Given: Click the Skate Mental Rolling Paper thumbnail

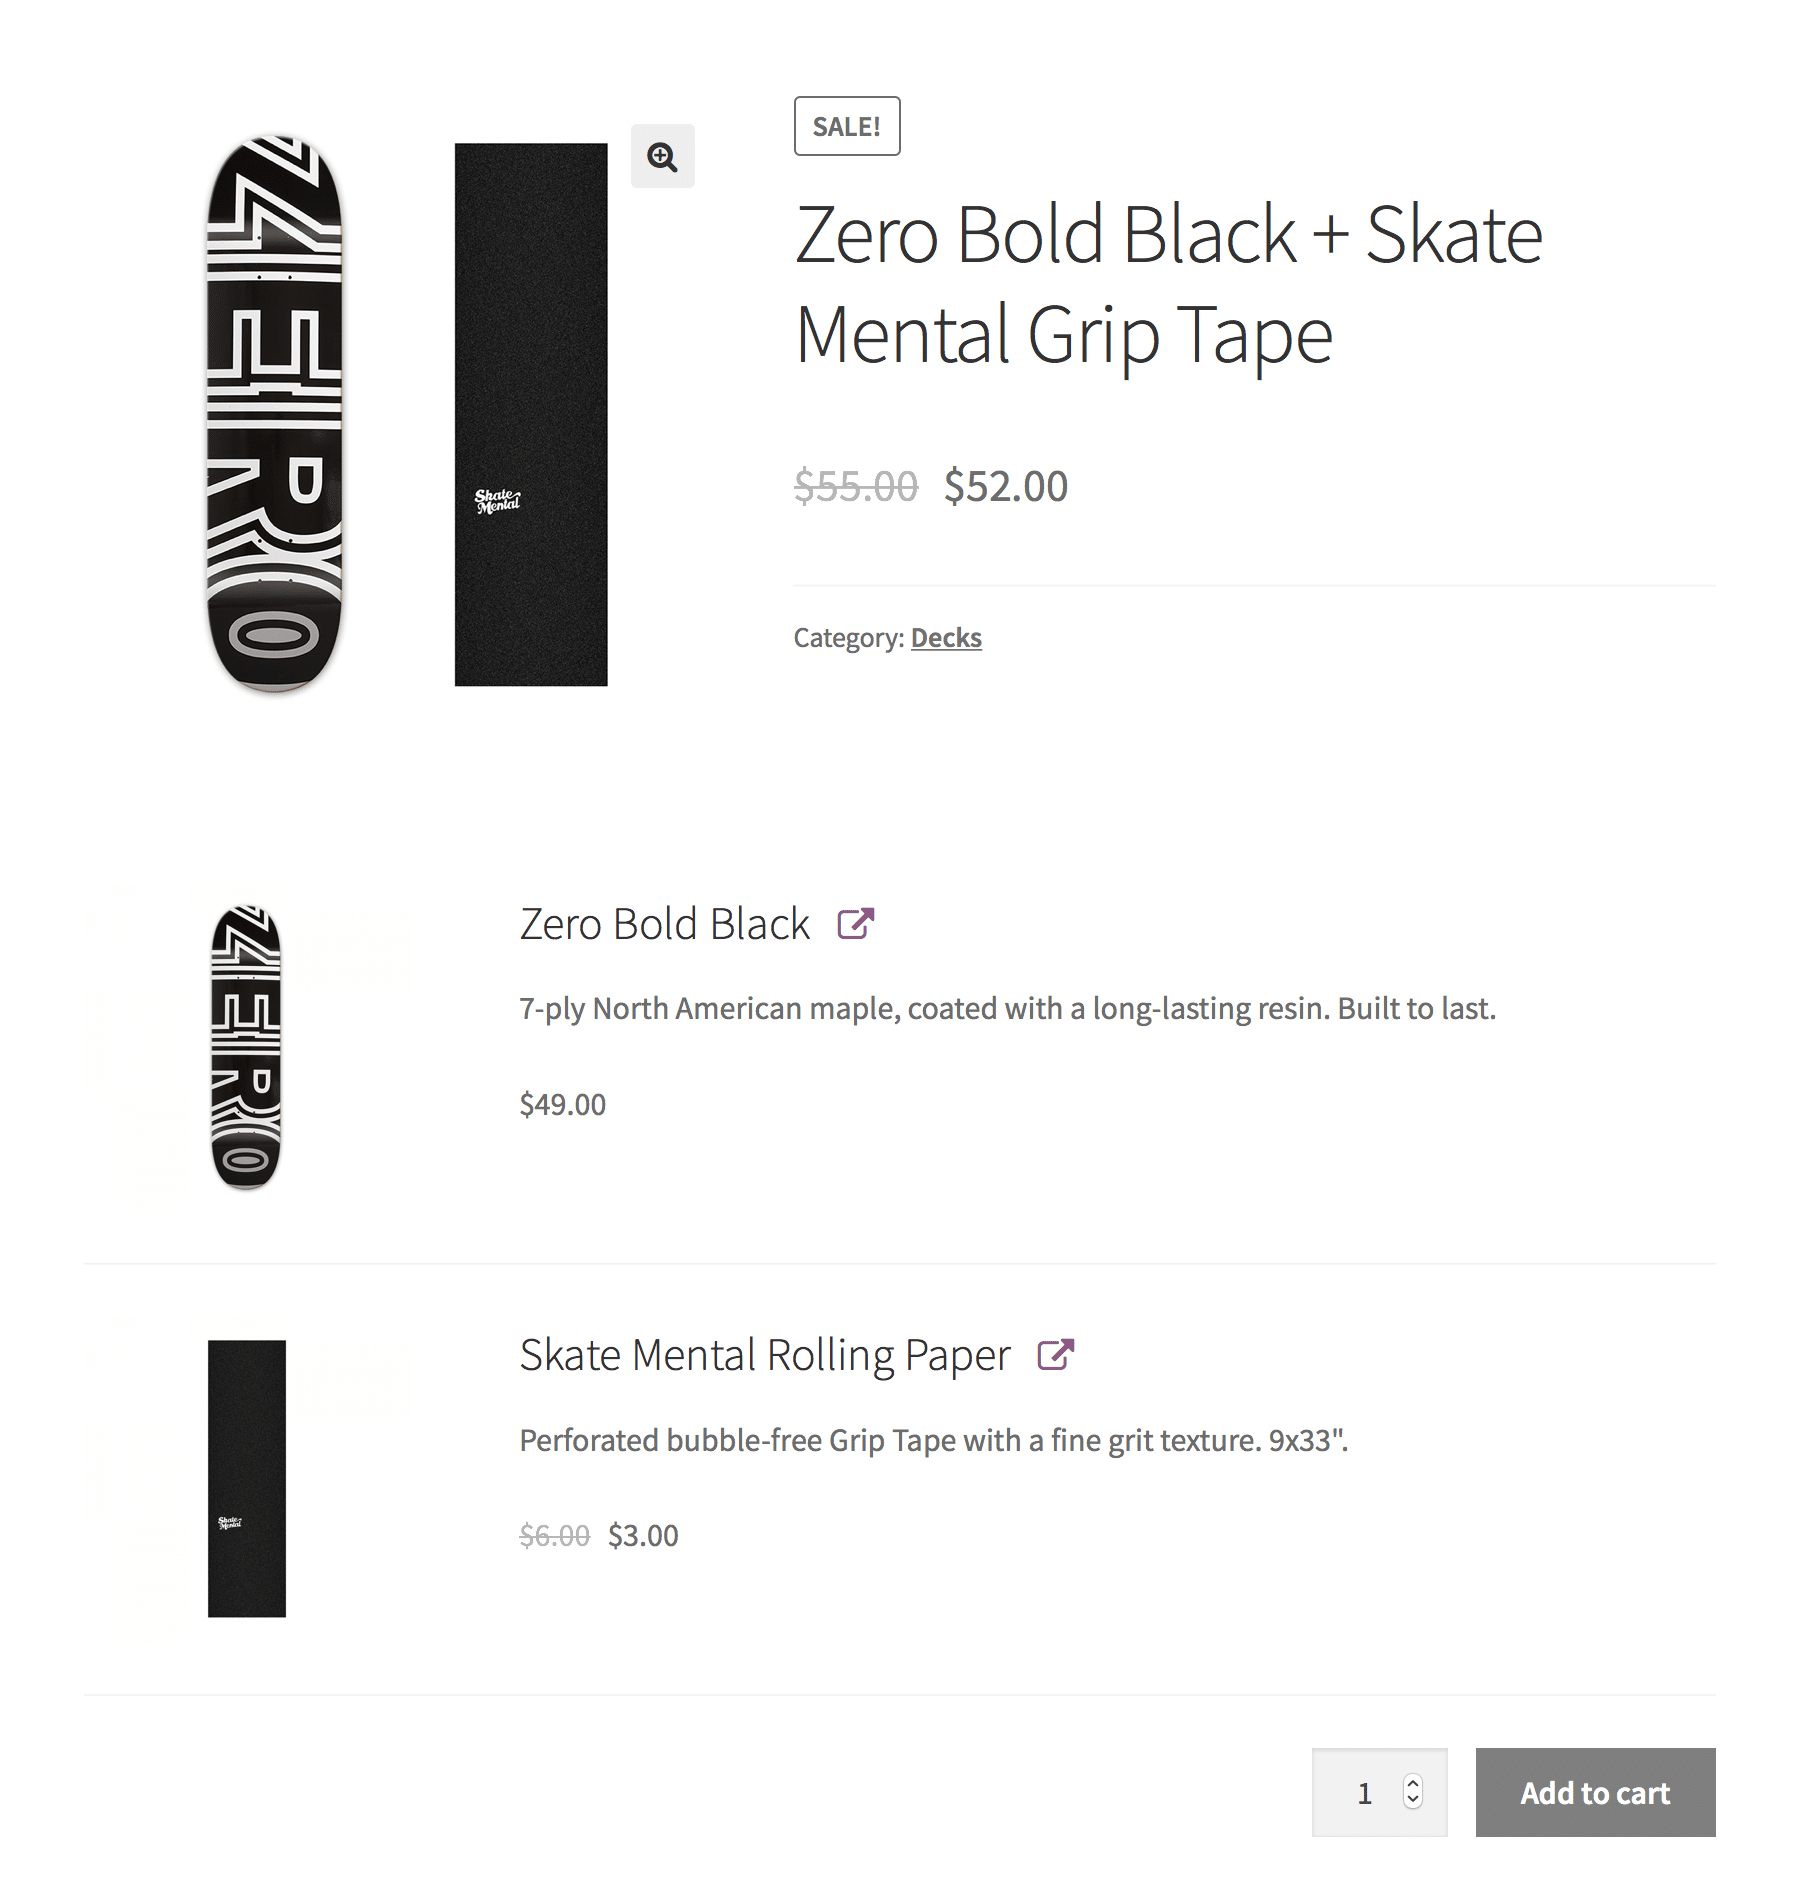Looking at the screenshot, I should (x=246, y=1478).
